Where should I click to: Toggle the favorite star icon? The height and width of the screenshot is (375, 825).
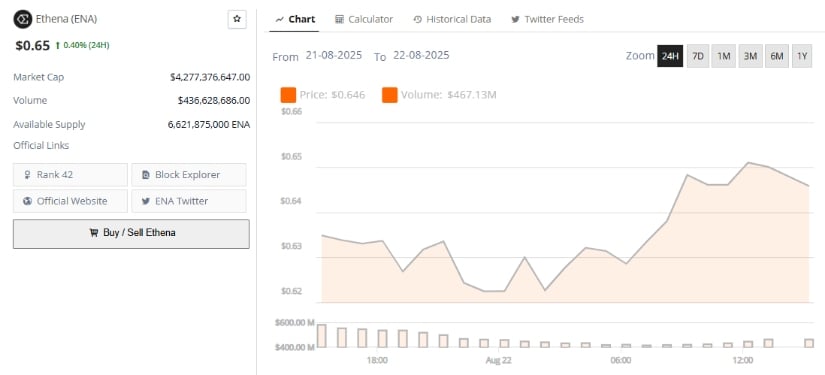coord(237,19)
